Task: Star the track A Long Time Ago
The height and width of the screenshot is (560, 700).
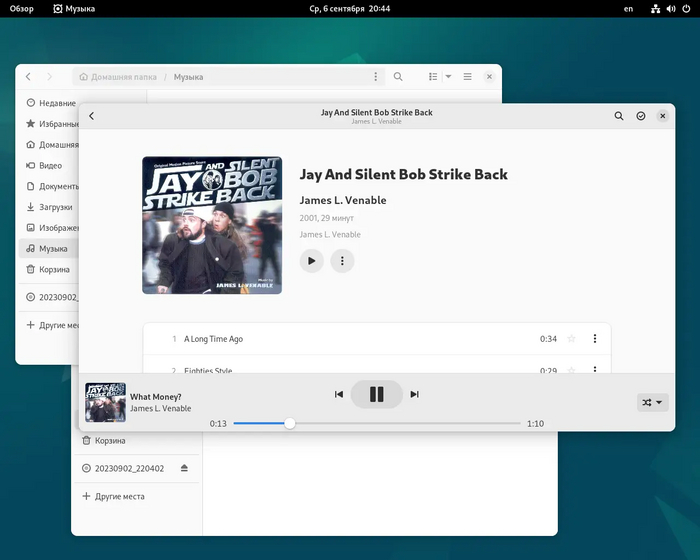Action: [x=571, y=339]
